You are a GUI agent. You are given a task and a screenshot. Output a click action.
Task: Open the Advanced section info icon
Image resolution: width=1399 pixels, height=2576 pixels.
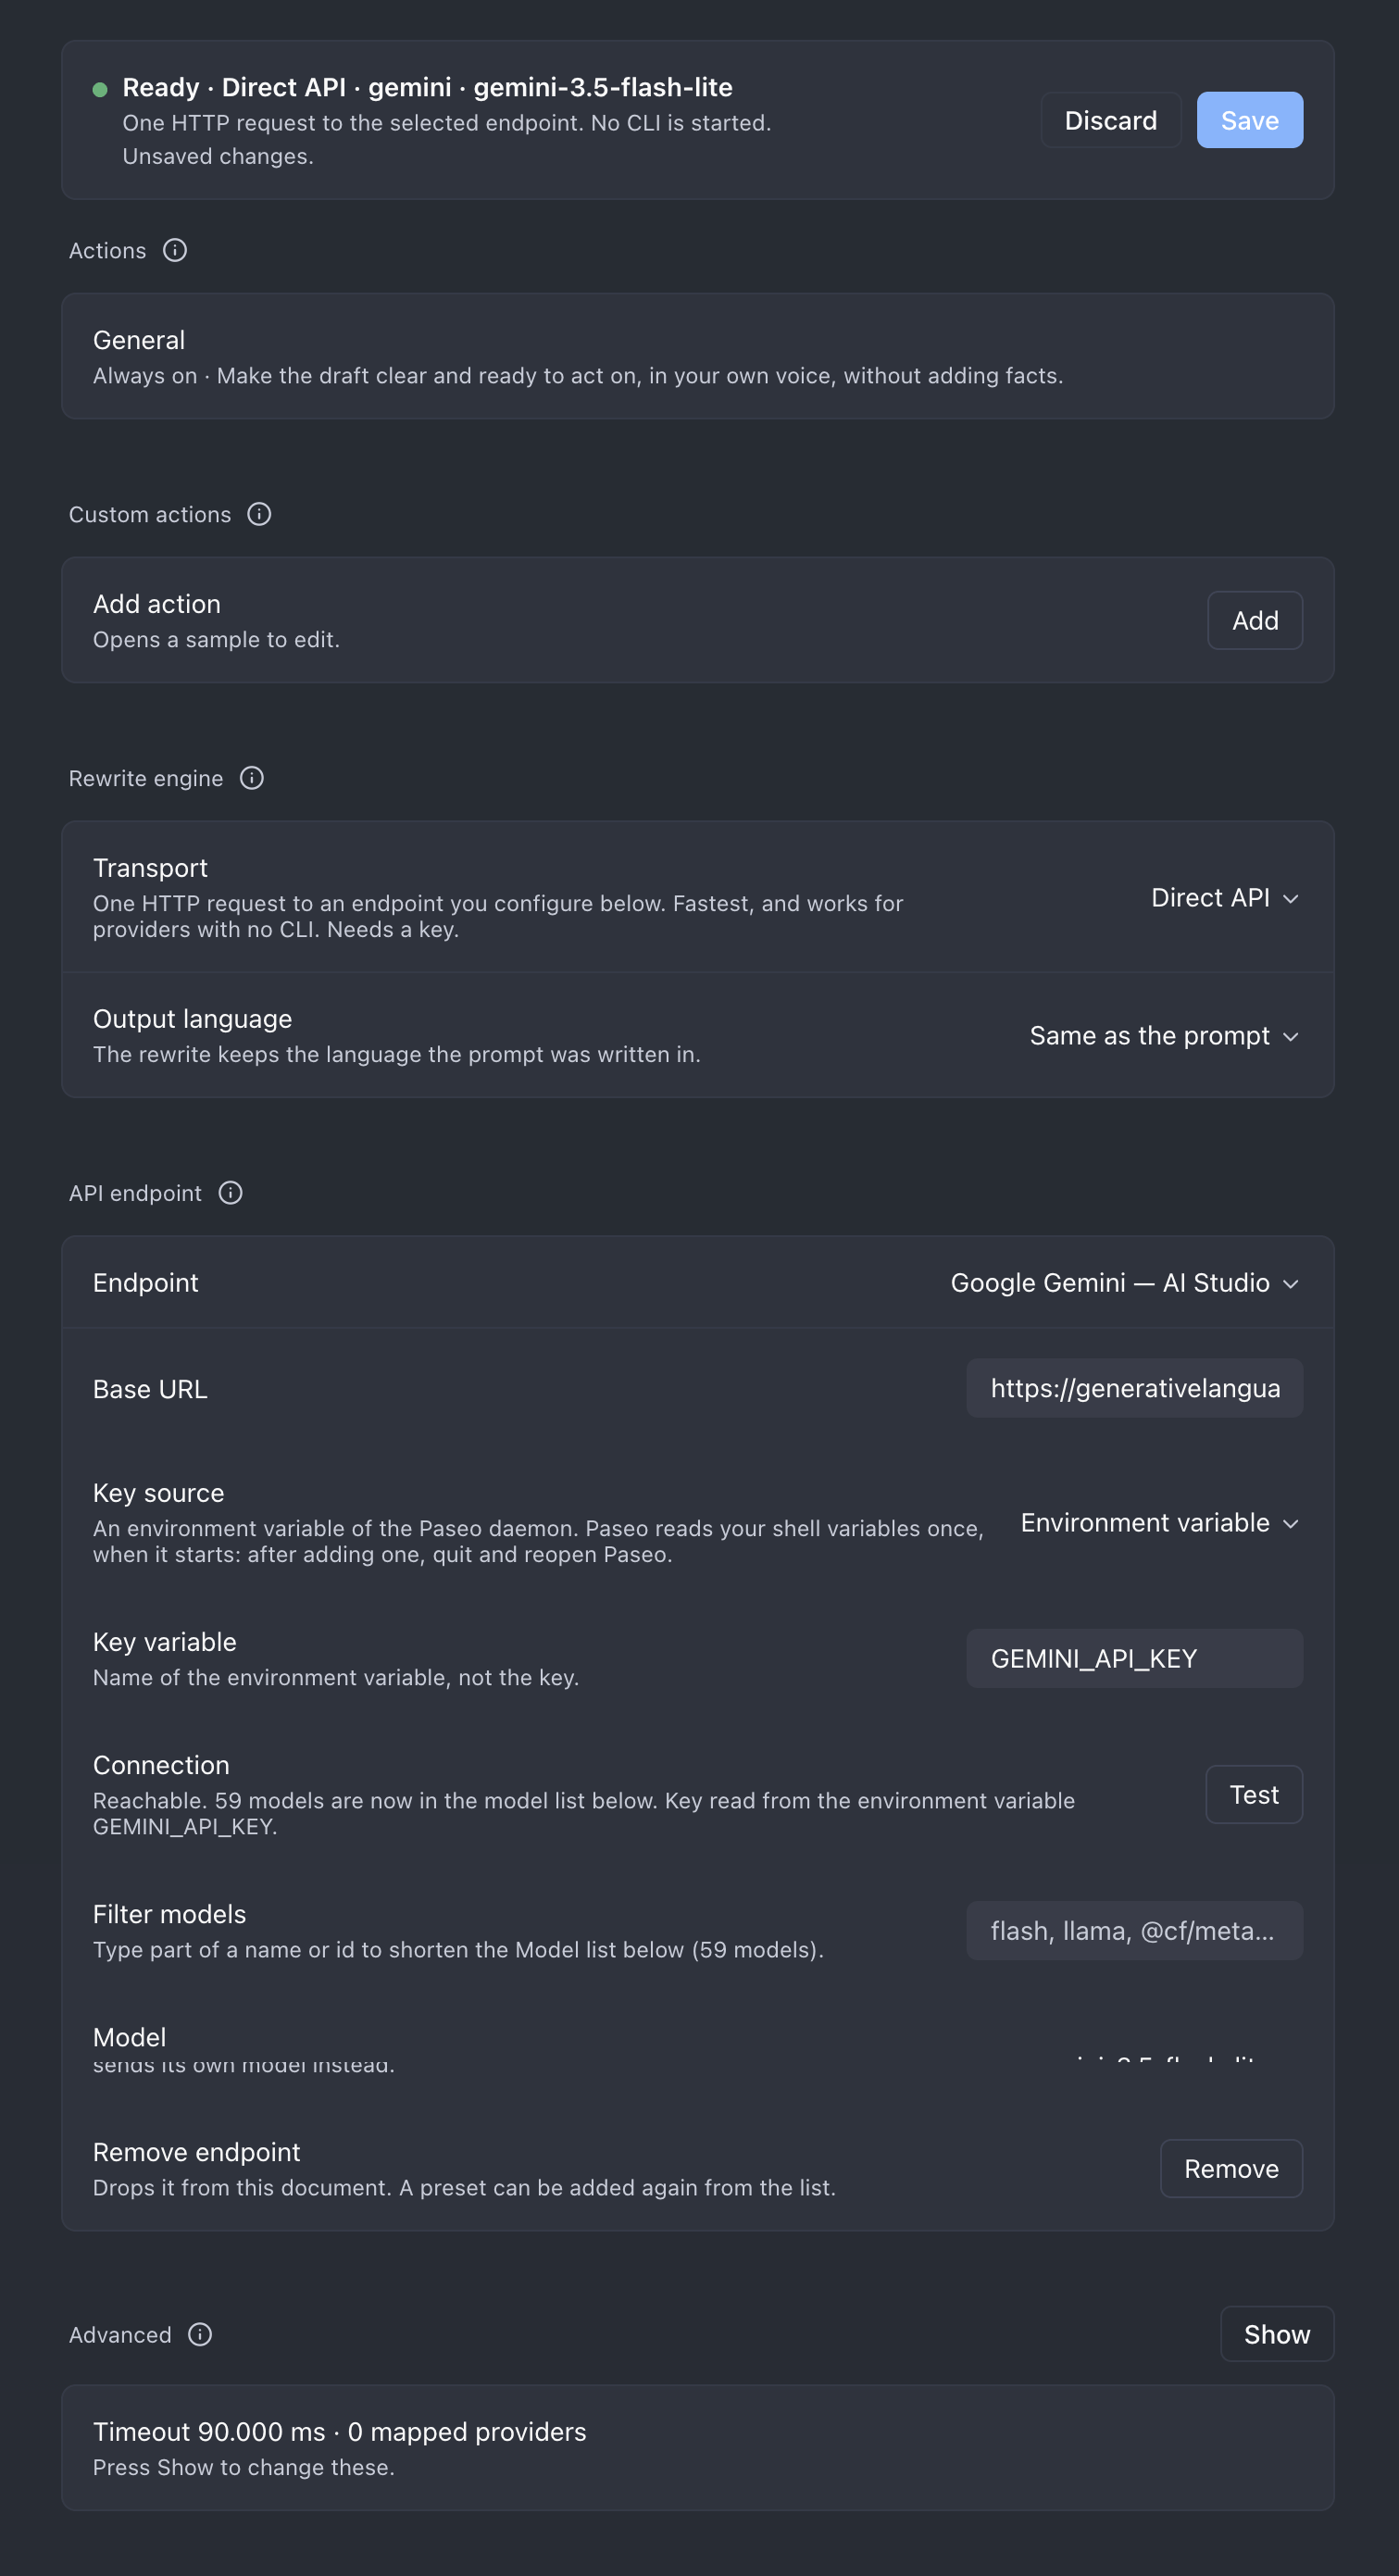[200, 2334]
